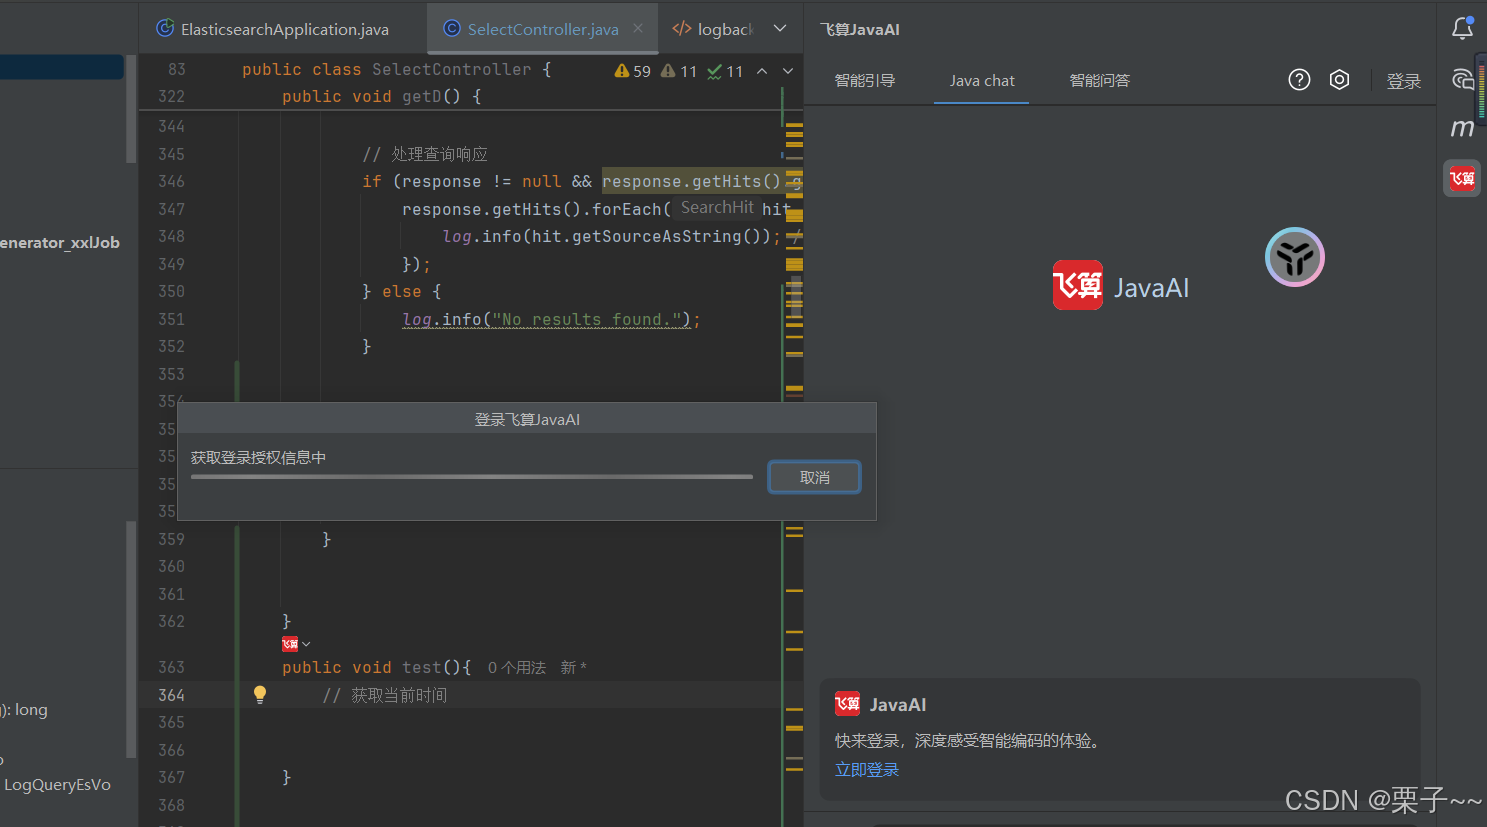Click 登录 in JavaAI panel header
1487x827 pixels.
[1404, 81]
